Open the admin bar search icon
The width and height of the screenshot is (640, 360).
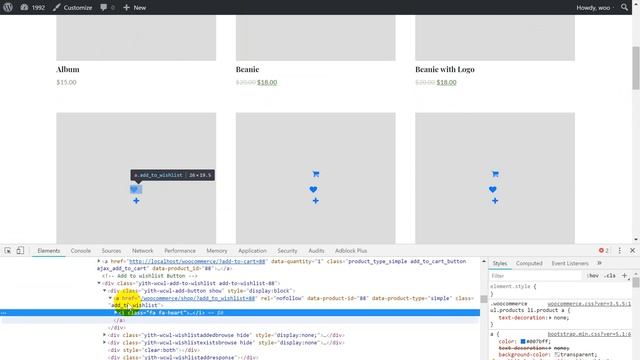click(x=624, y=7)
